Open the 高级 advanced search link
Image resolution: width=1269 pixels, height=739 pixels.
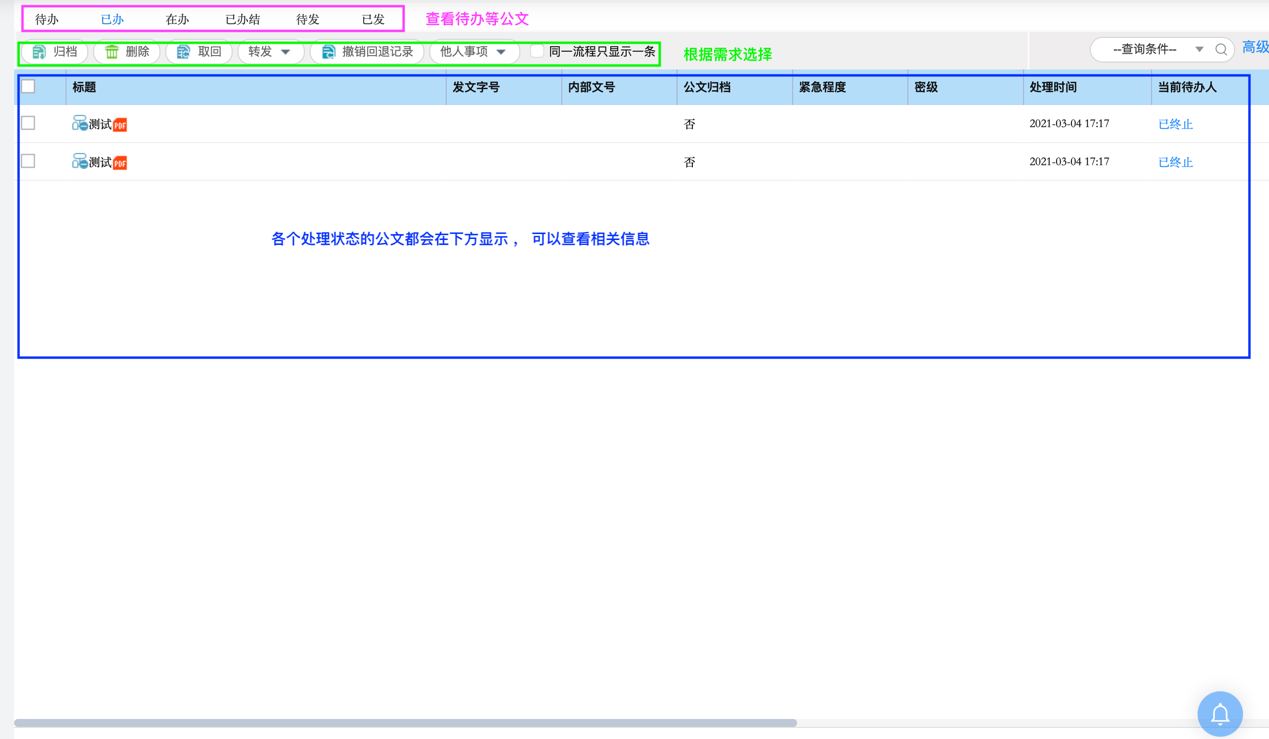pos(1254,47)
